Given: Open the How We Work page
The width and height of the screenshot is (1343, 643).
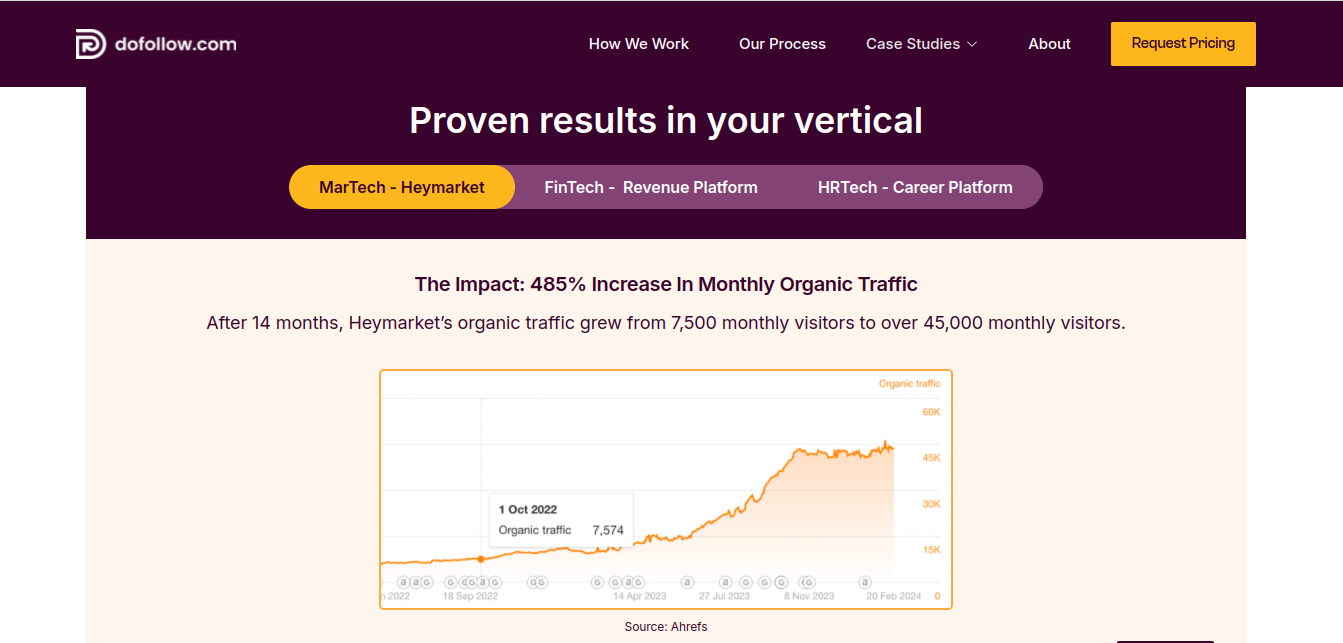Looking at the screenshot, I should (639, 44).
